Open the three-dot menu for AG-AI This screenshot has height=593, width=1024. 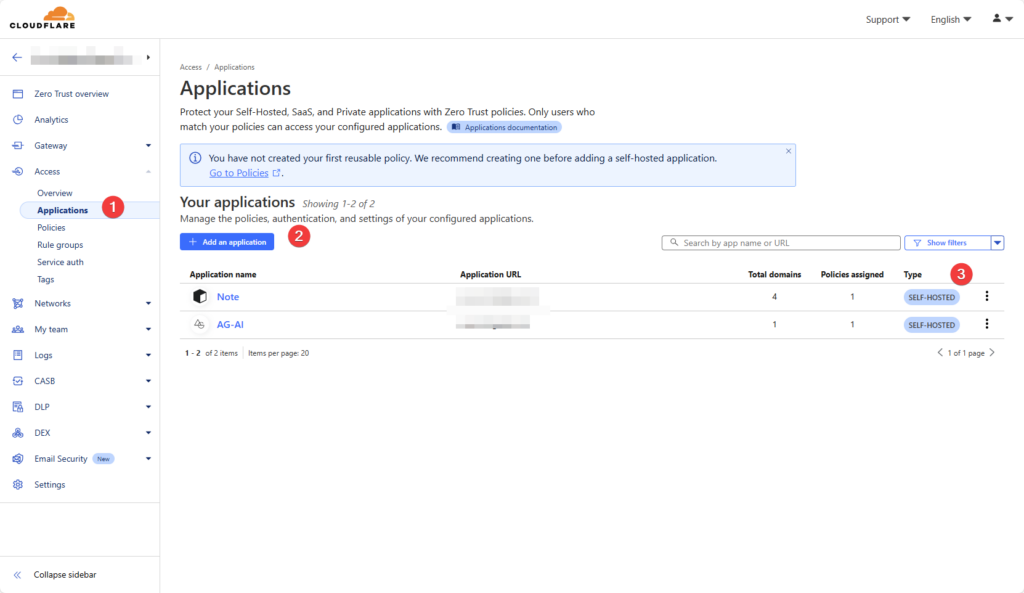click(x=987, y=324)
